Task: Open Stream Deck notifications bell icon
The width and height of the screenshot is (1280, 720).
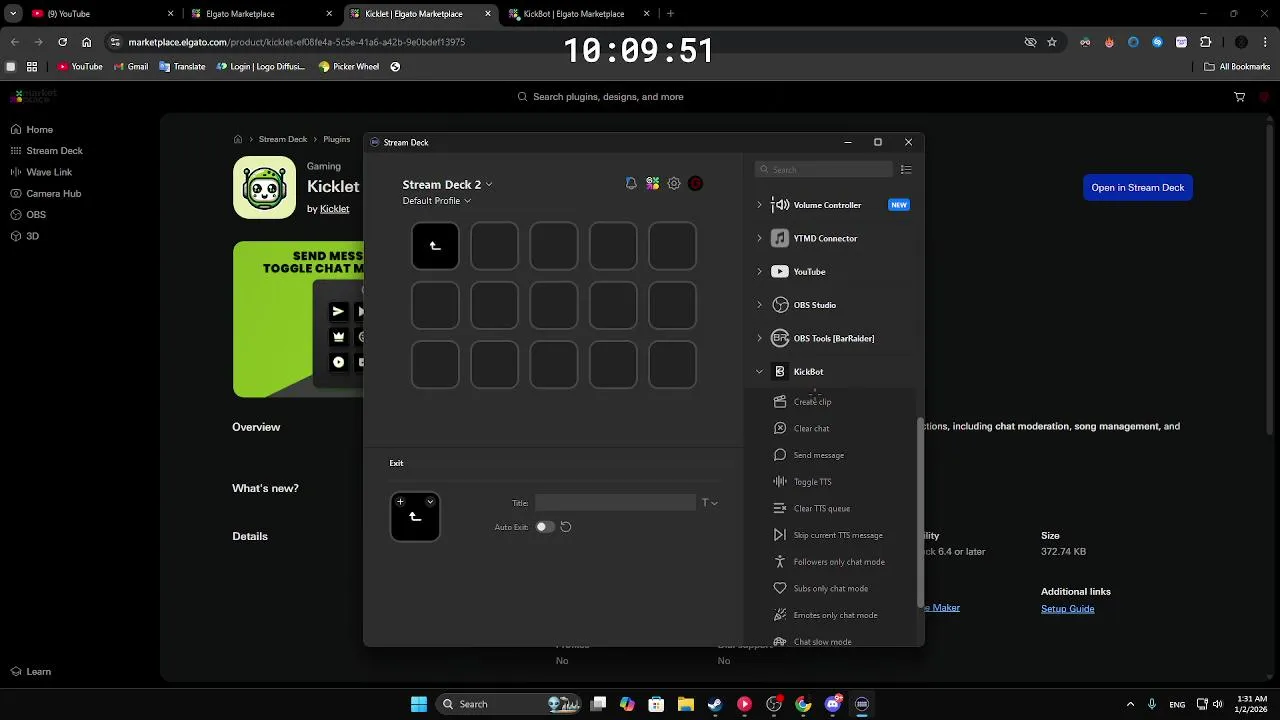Action: [x=631, y=184]
